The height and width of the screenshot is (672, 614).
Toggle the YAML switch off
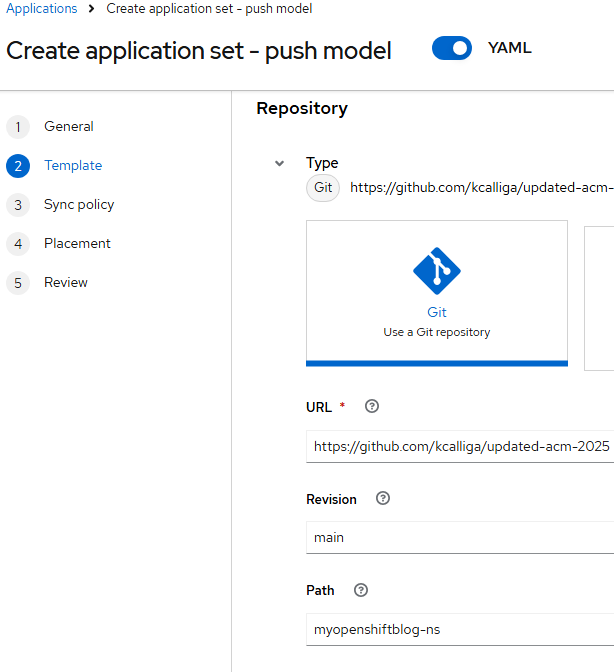[452, 48]
